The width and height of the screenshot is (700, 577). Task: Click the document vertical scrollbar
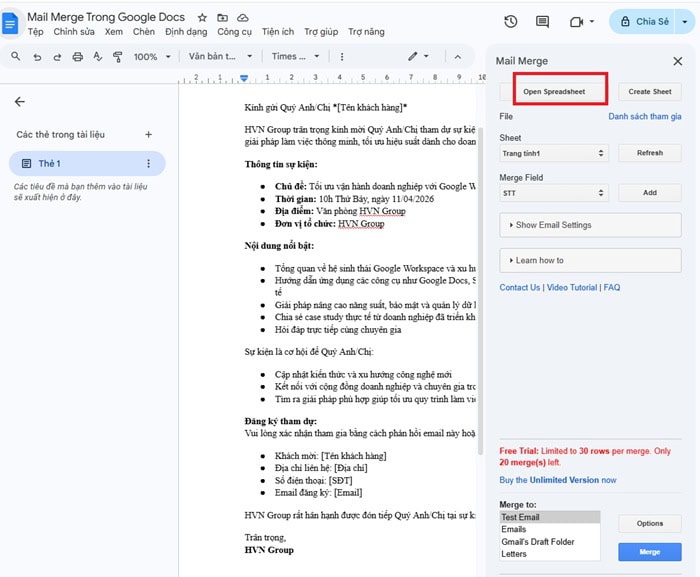481,290
